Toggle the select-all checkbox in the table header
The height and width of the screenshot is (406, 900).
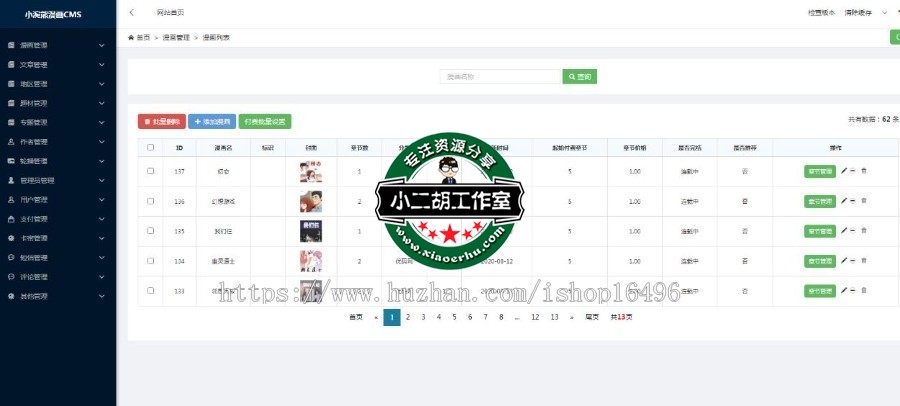151,147
